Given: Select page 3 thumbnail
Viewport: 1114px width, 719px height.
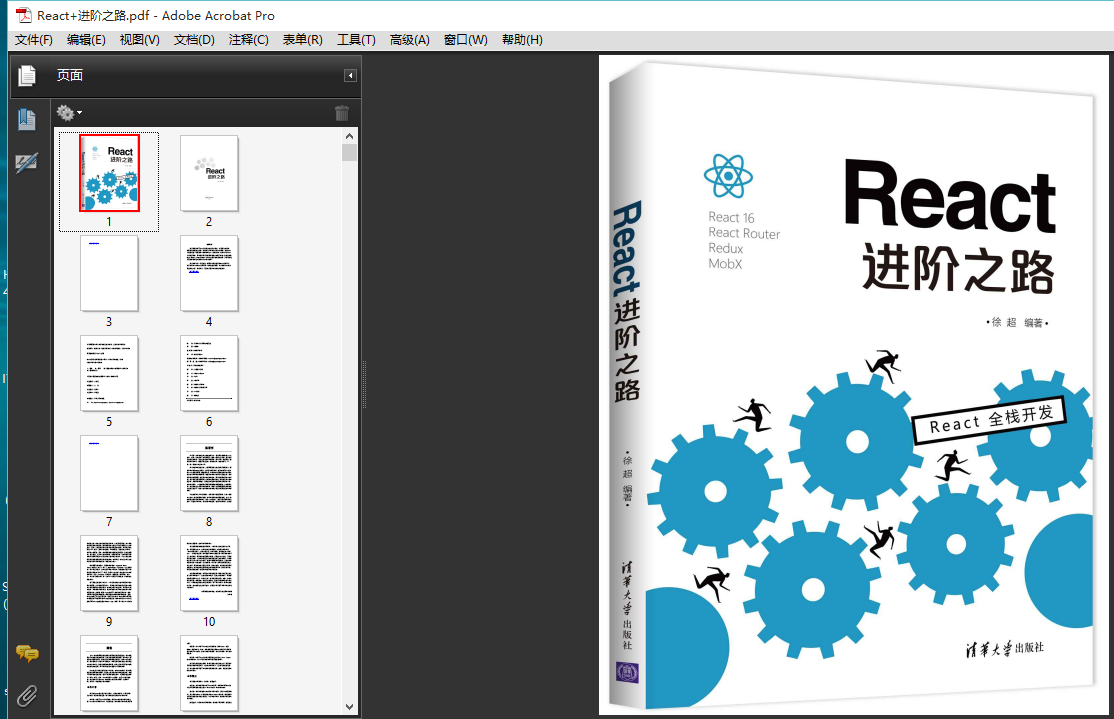Looking at the screenshot, I should [109, 274].
